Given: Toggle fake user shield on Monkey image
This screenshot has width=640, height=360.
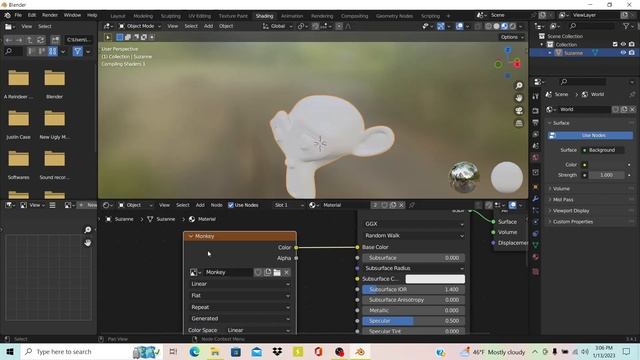Looking at the screenshot, I should coord(258,272).
